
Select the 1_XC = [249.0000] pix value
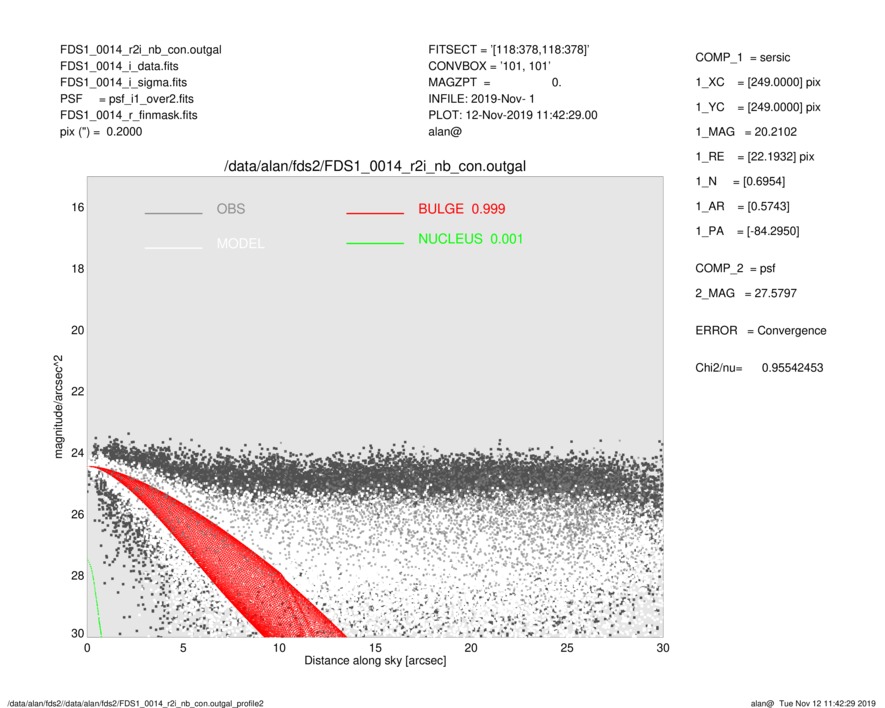tap(757, 82)
